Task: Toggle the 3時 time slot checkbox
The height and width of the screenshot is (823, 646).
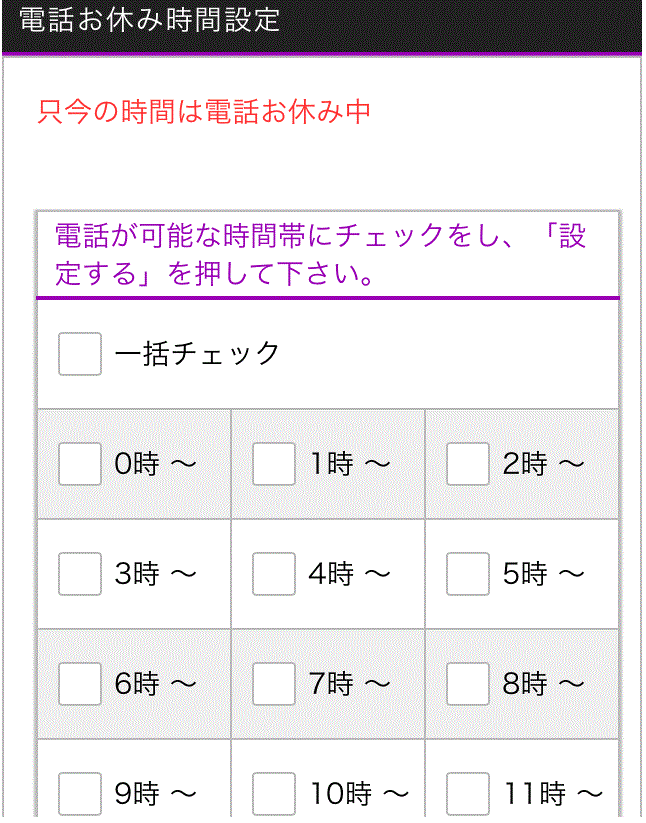Action: pyautogui.click(x=80, y=574)
